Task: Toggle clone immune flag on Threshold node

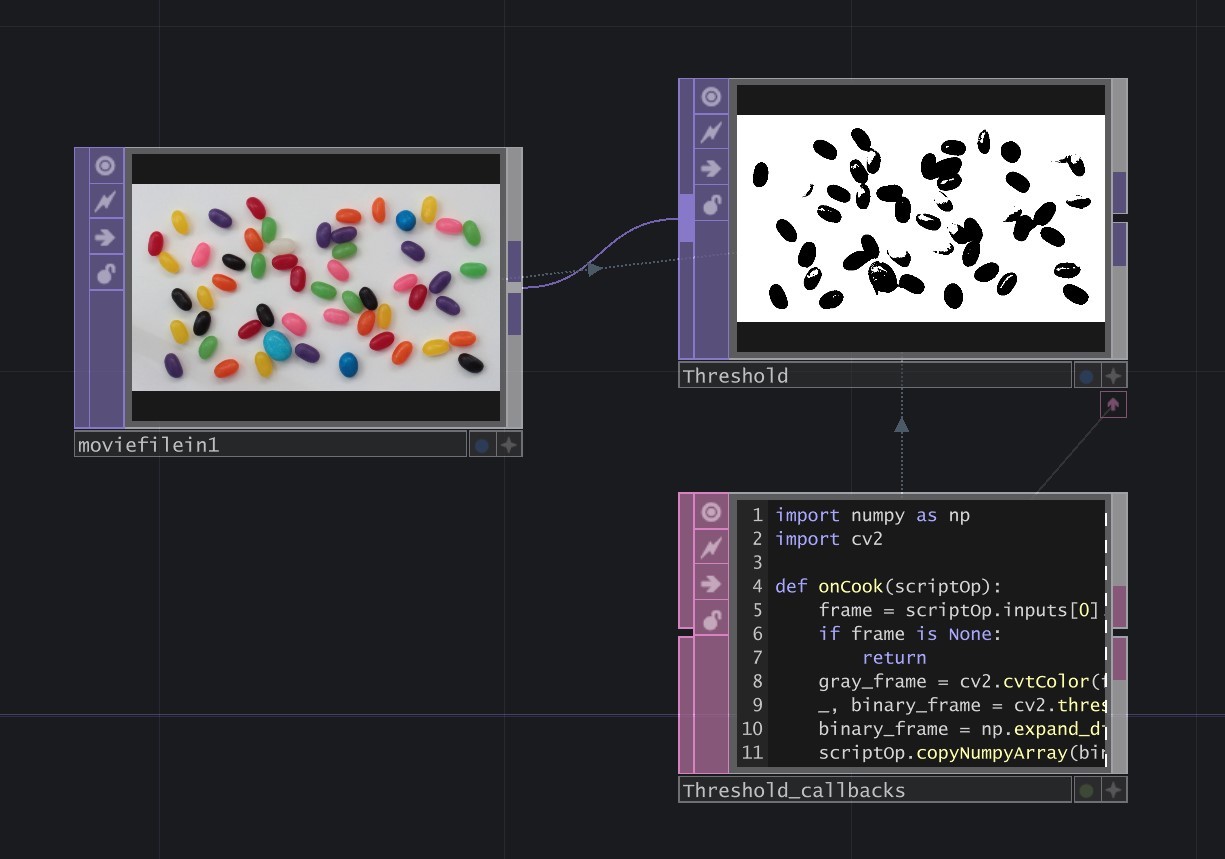Action: click(x=711, y=132)
